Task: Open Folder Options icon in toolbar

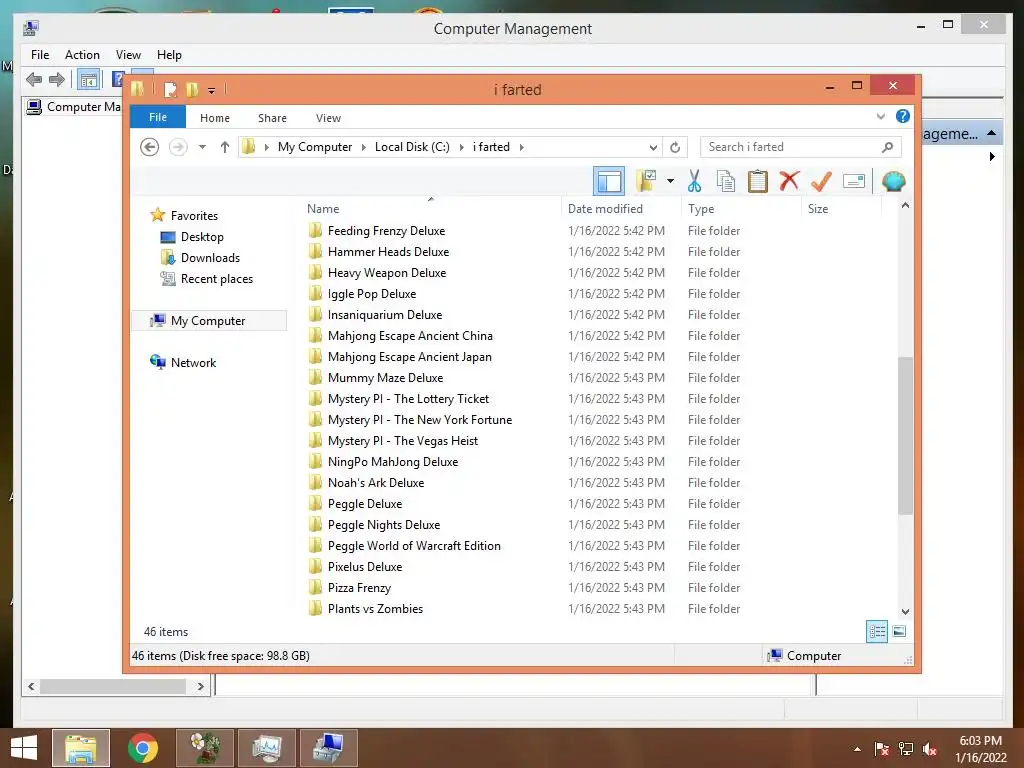Action: [647, 181]
